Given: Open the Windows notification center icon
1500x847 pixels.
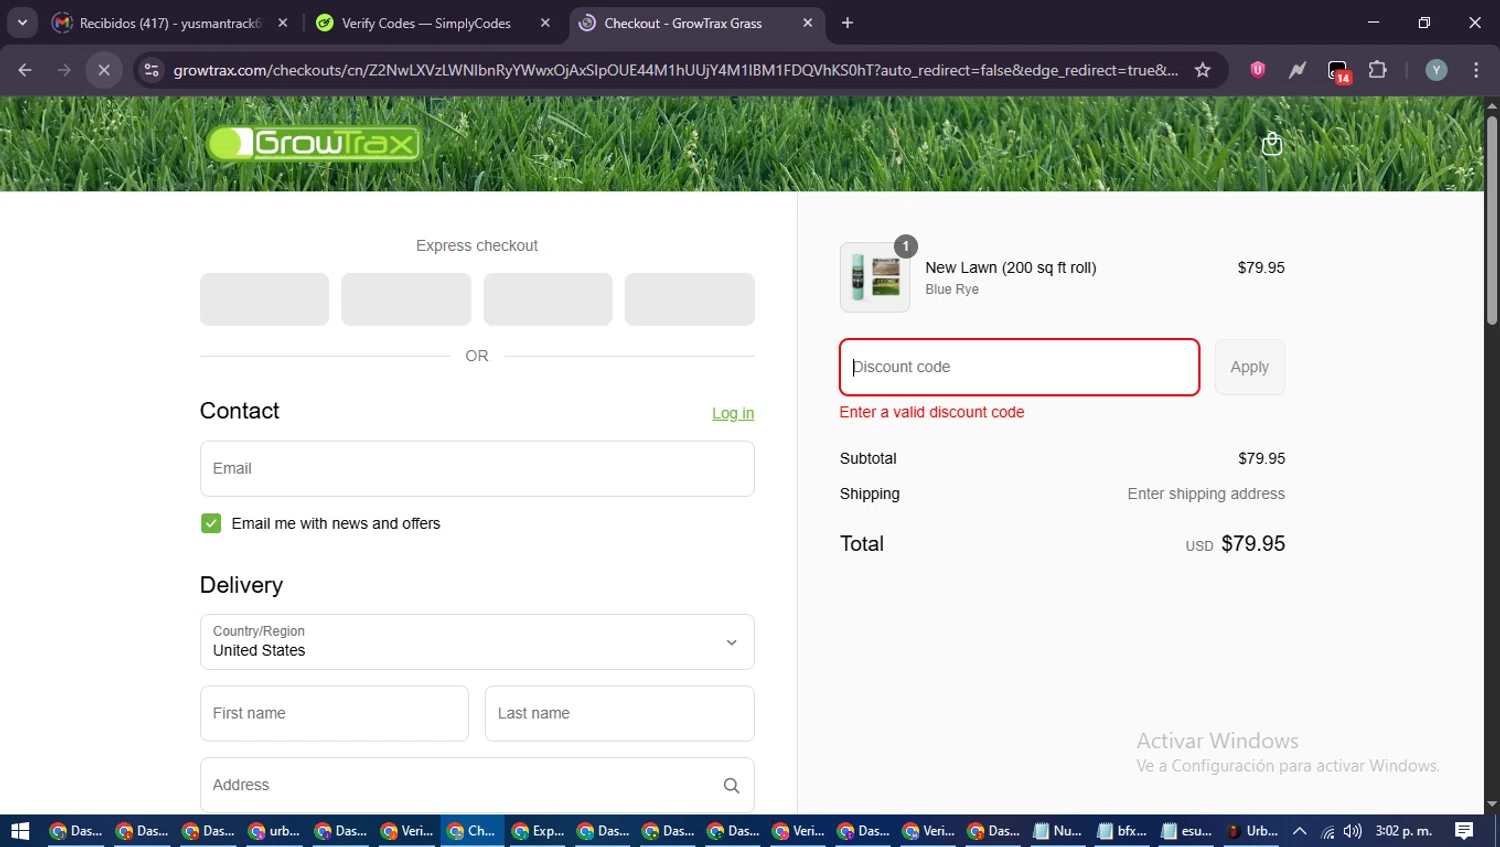Looking at the screenshot, I should (1464, 831).
